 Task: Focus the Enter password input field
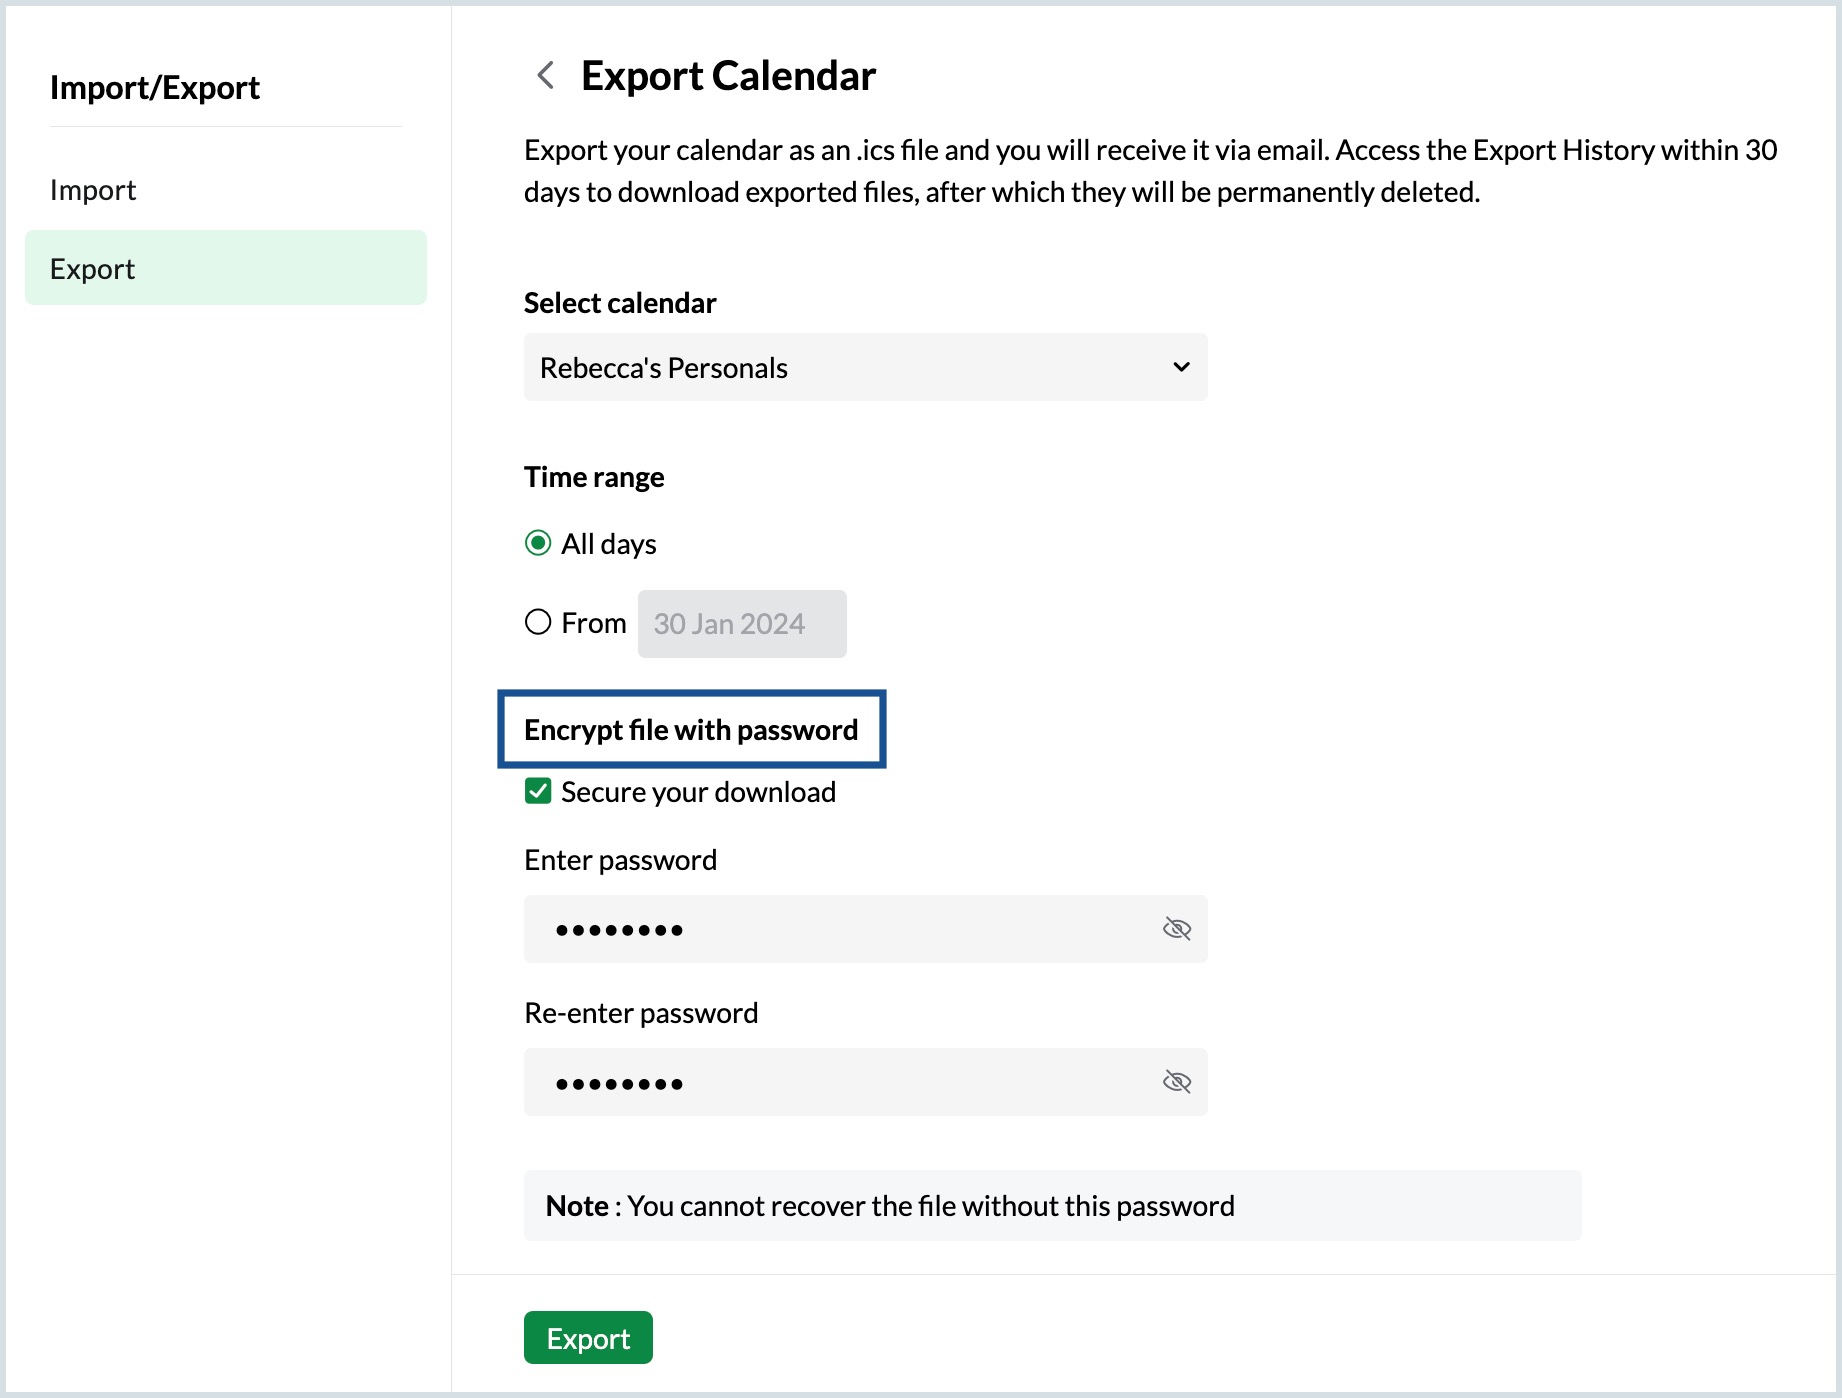coord(840,929)
